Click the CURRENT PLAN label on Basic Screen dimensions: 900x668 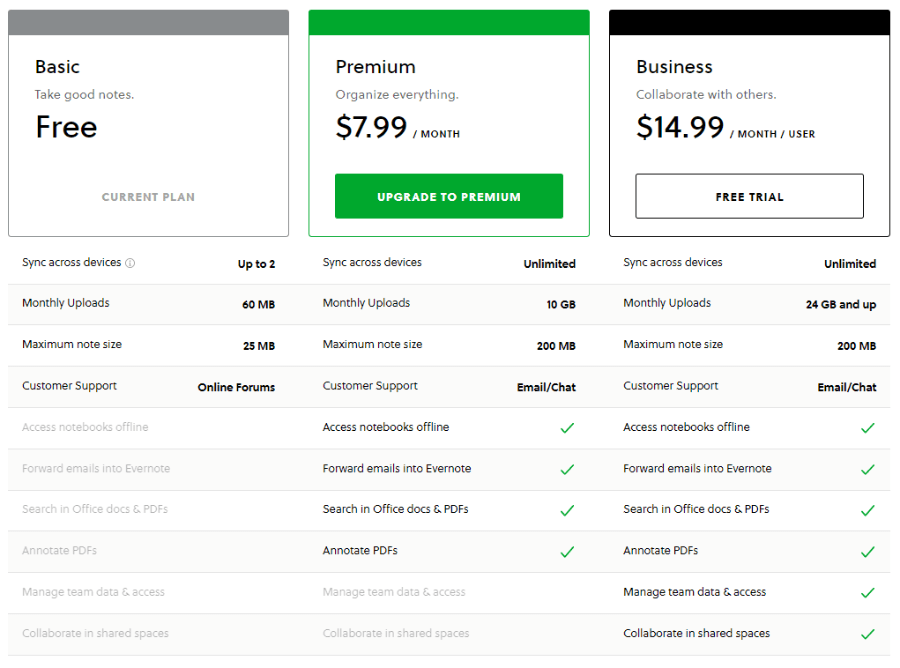click(x=148, y=197)
